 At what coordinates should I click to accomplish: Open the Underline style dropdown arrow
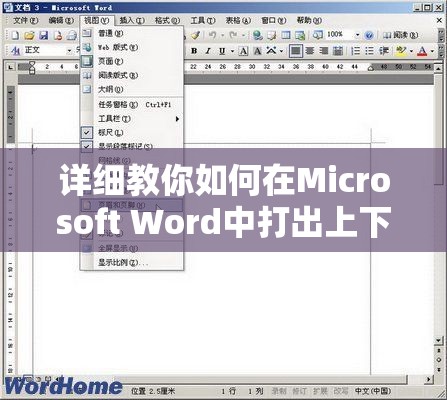pos(232,51)
